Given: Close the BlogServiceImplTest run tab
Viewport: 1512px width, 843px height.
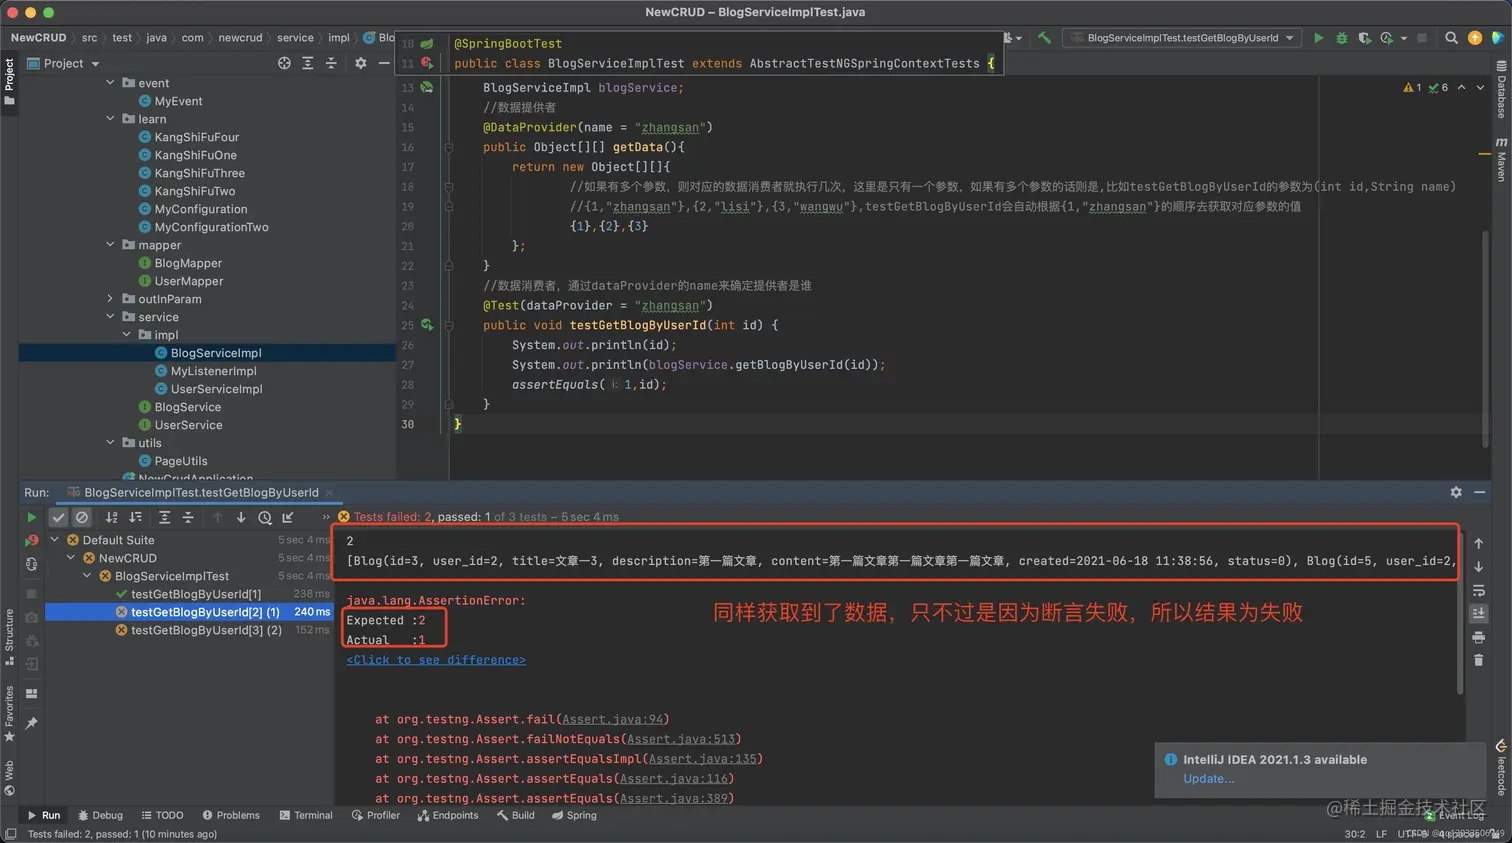Looking at the screenshot, I should [x=329, y=493].
